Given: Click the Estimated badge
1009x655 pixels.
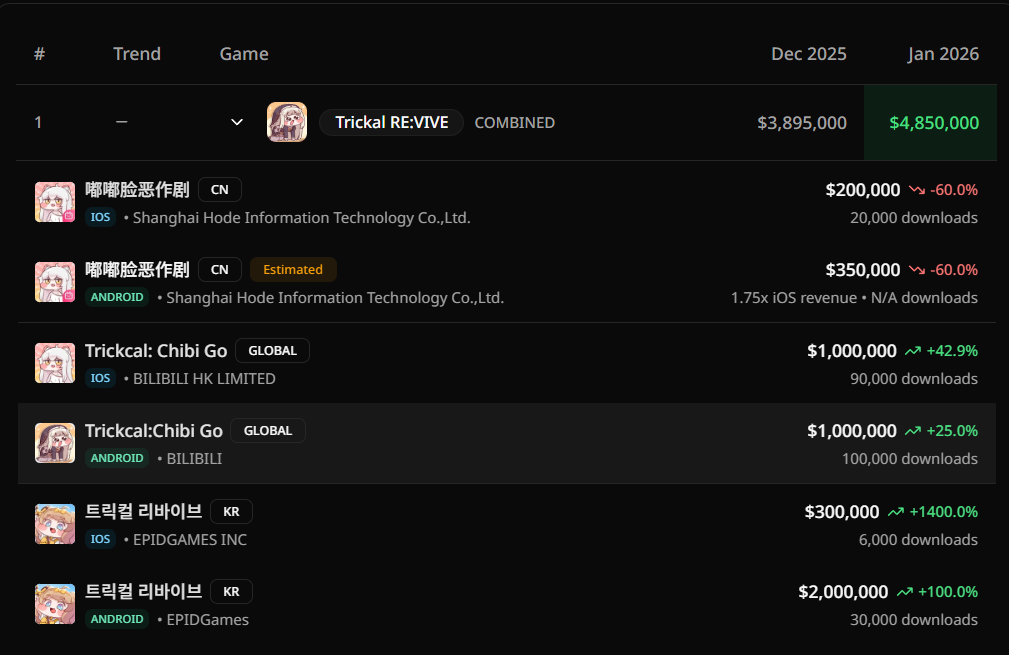Looking at the screenshot, I should click(x=293, y=270).
